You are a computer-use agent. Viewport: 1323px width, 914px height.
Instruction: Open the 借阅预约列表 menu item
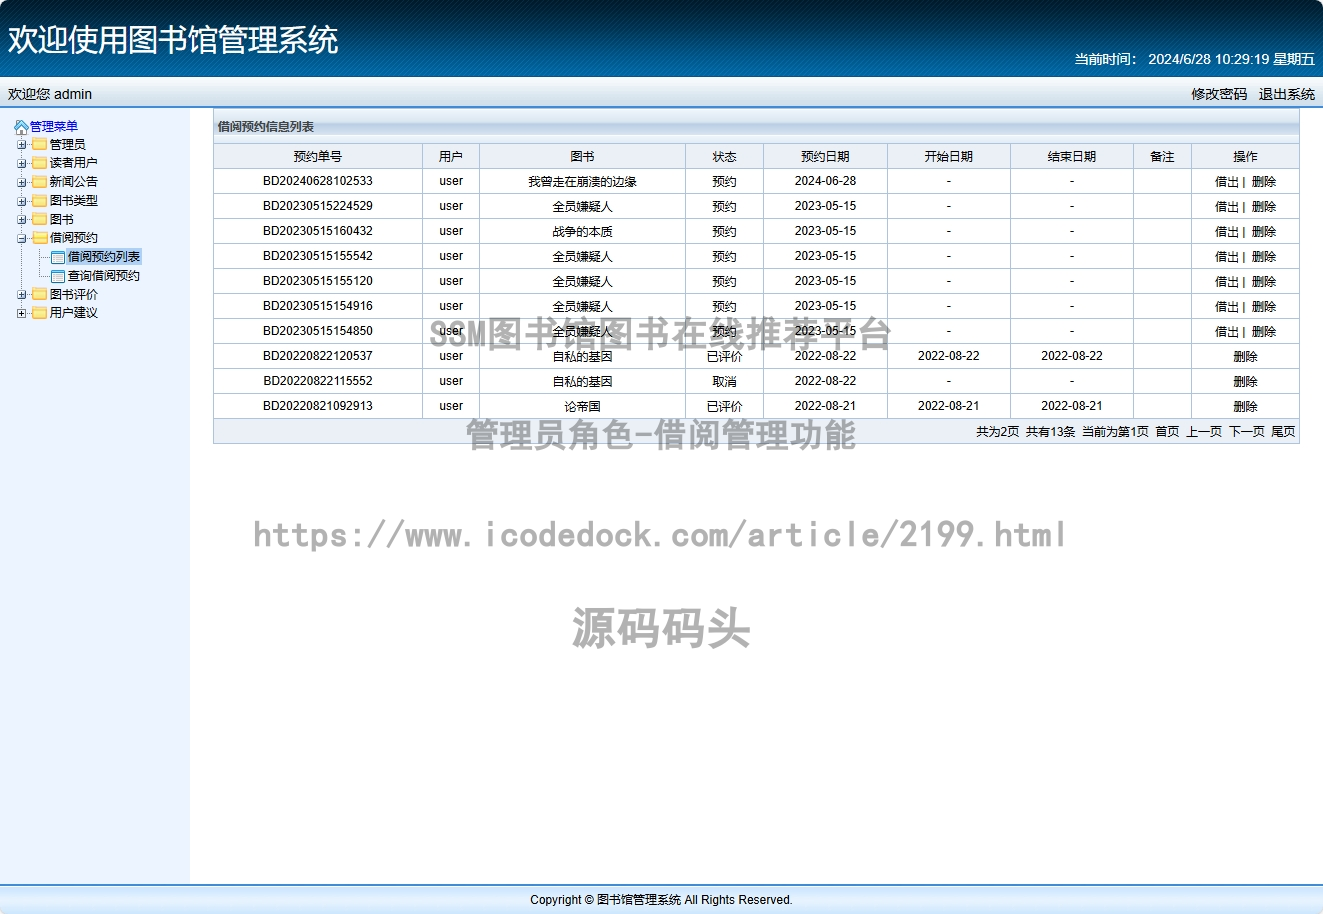pos(104,257)
